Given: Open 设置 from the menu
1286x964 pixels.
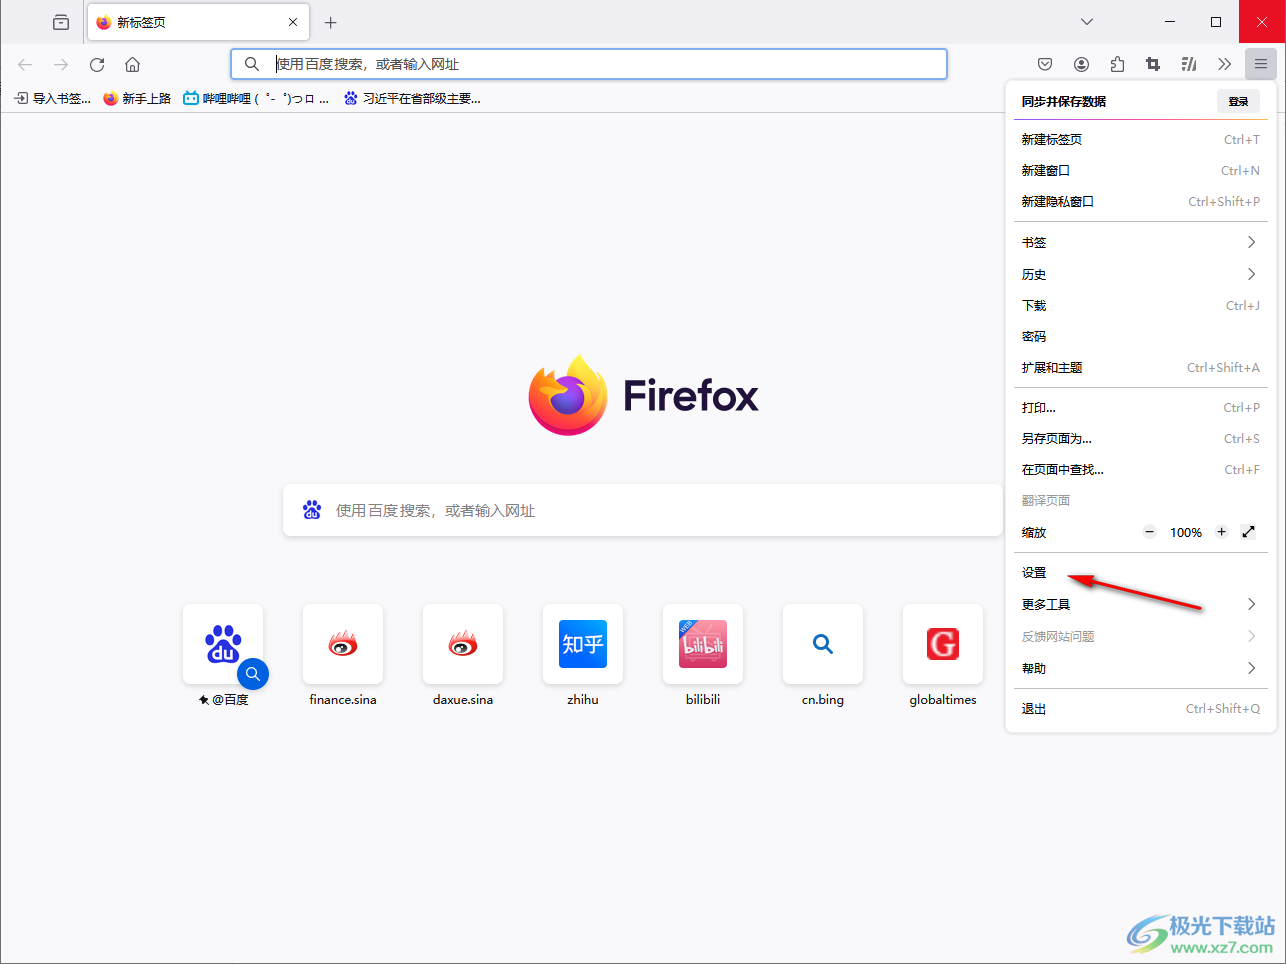Looking at the screenshot, I should coord(1140,573).
